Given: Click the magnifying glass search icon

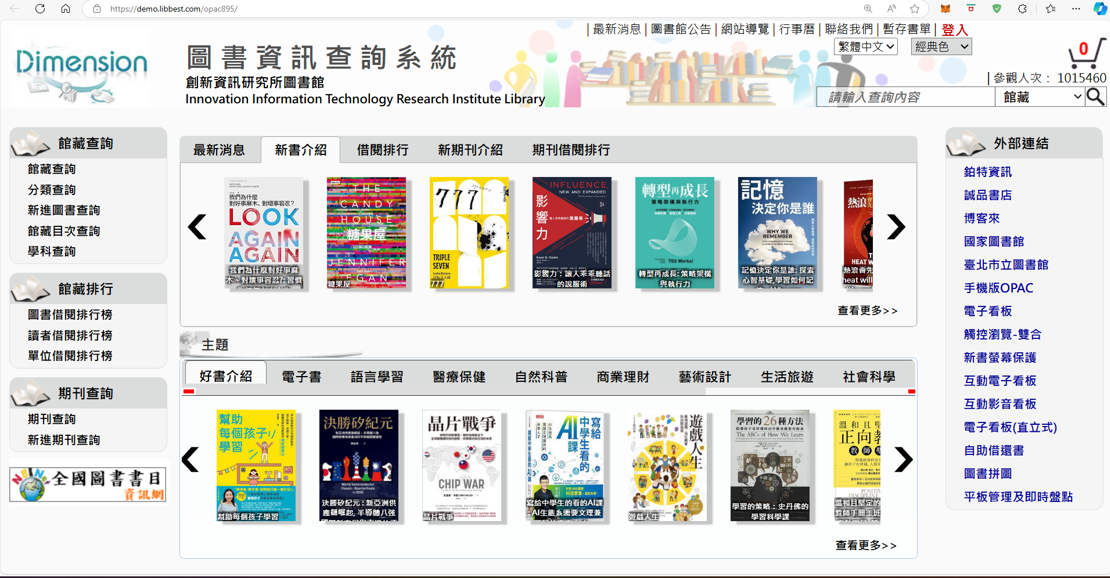Looking at the screenshot, I should coord(1095,97).
